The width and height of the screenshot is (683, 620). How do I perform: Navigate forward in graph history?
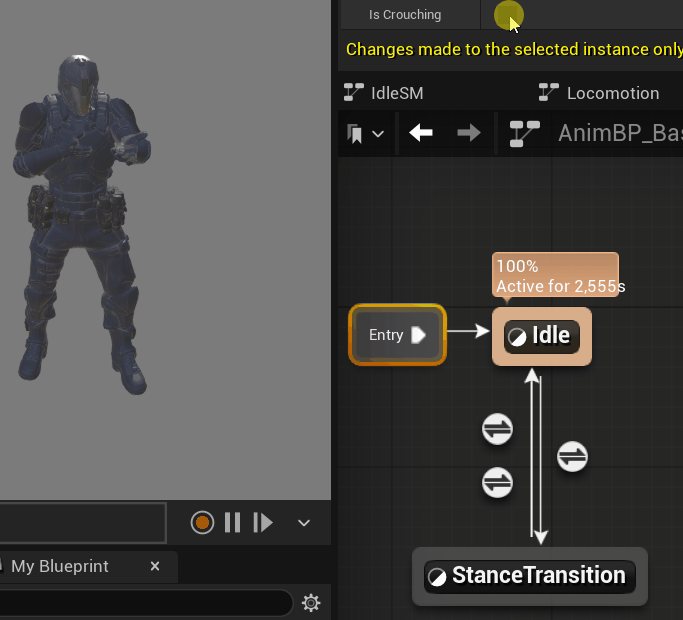(x=468, y=133)
